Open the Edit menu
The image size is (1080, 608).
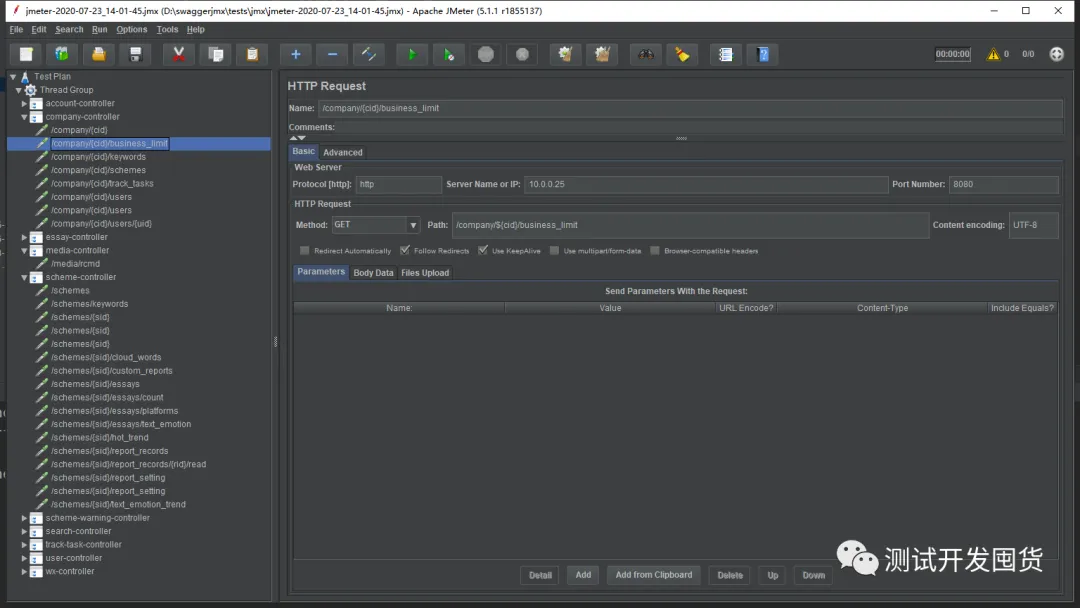coord(39,30)
